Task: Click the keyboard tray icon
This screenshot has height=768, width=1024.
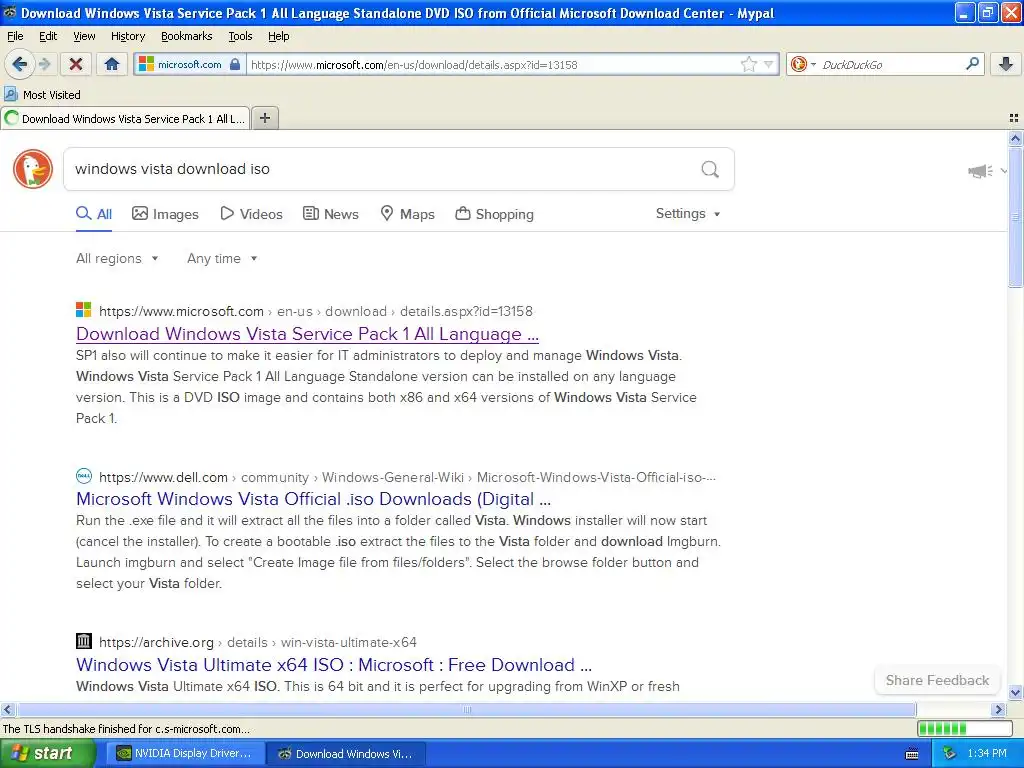Action: [x=912, y=754]
